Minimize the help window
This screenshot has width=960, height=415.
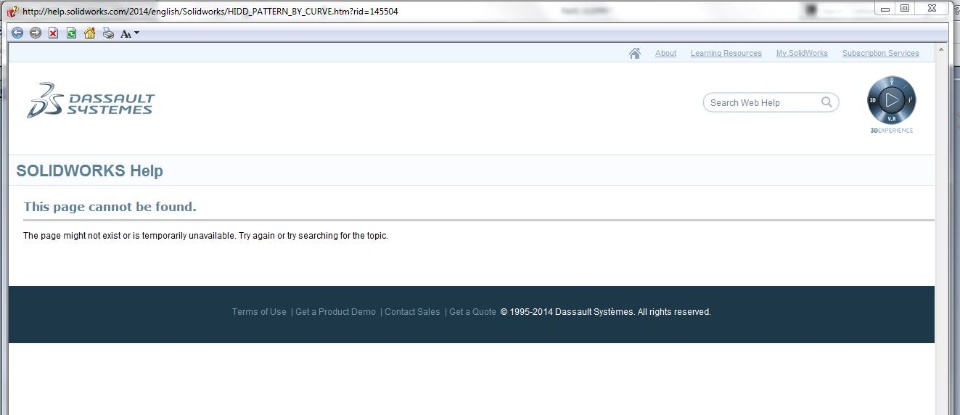tap(885, 8)
